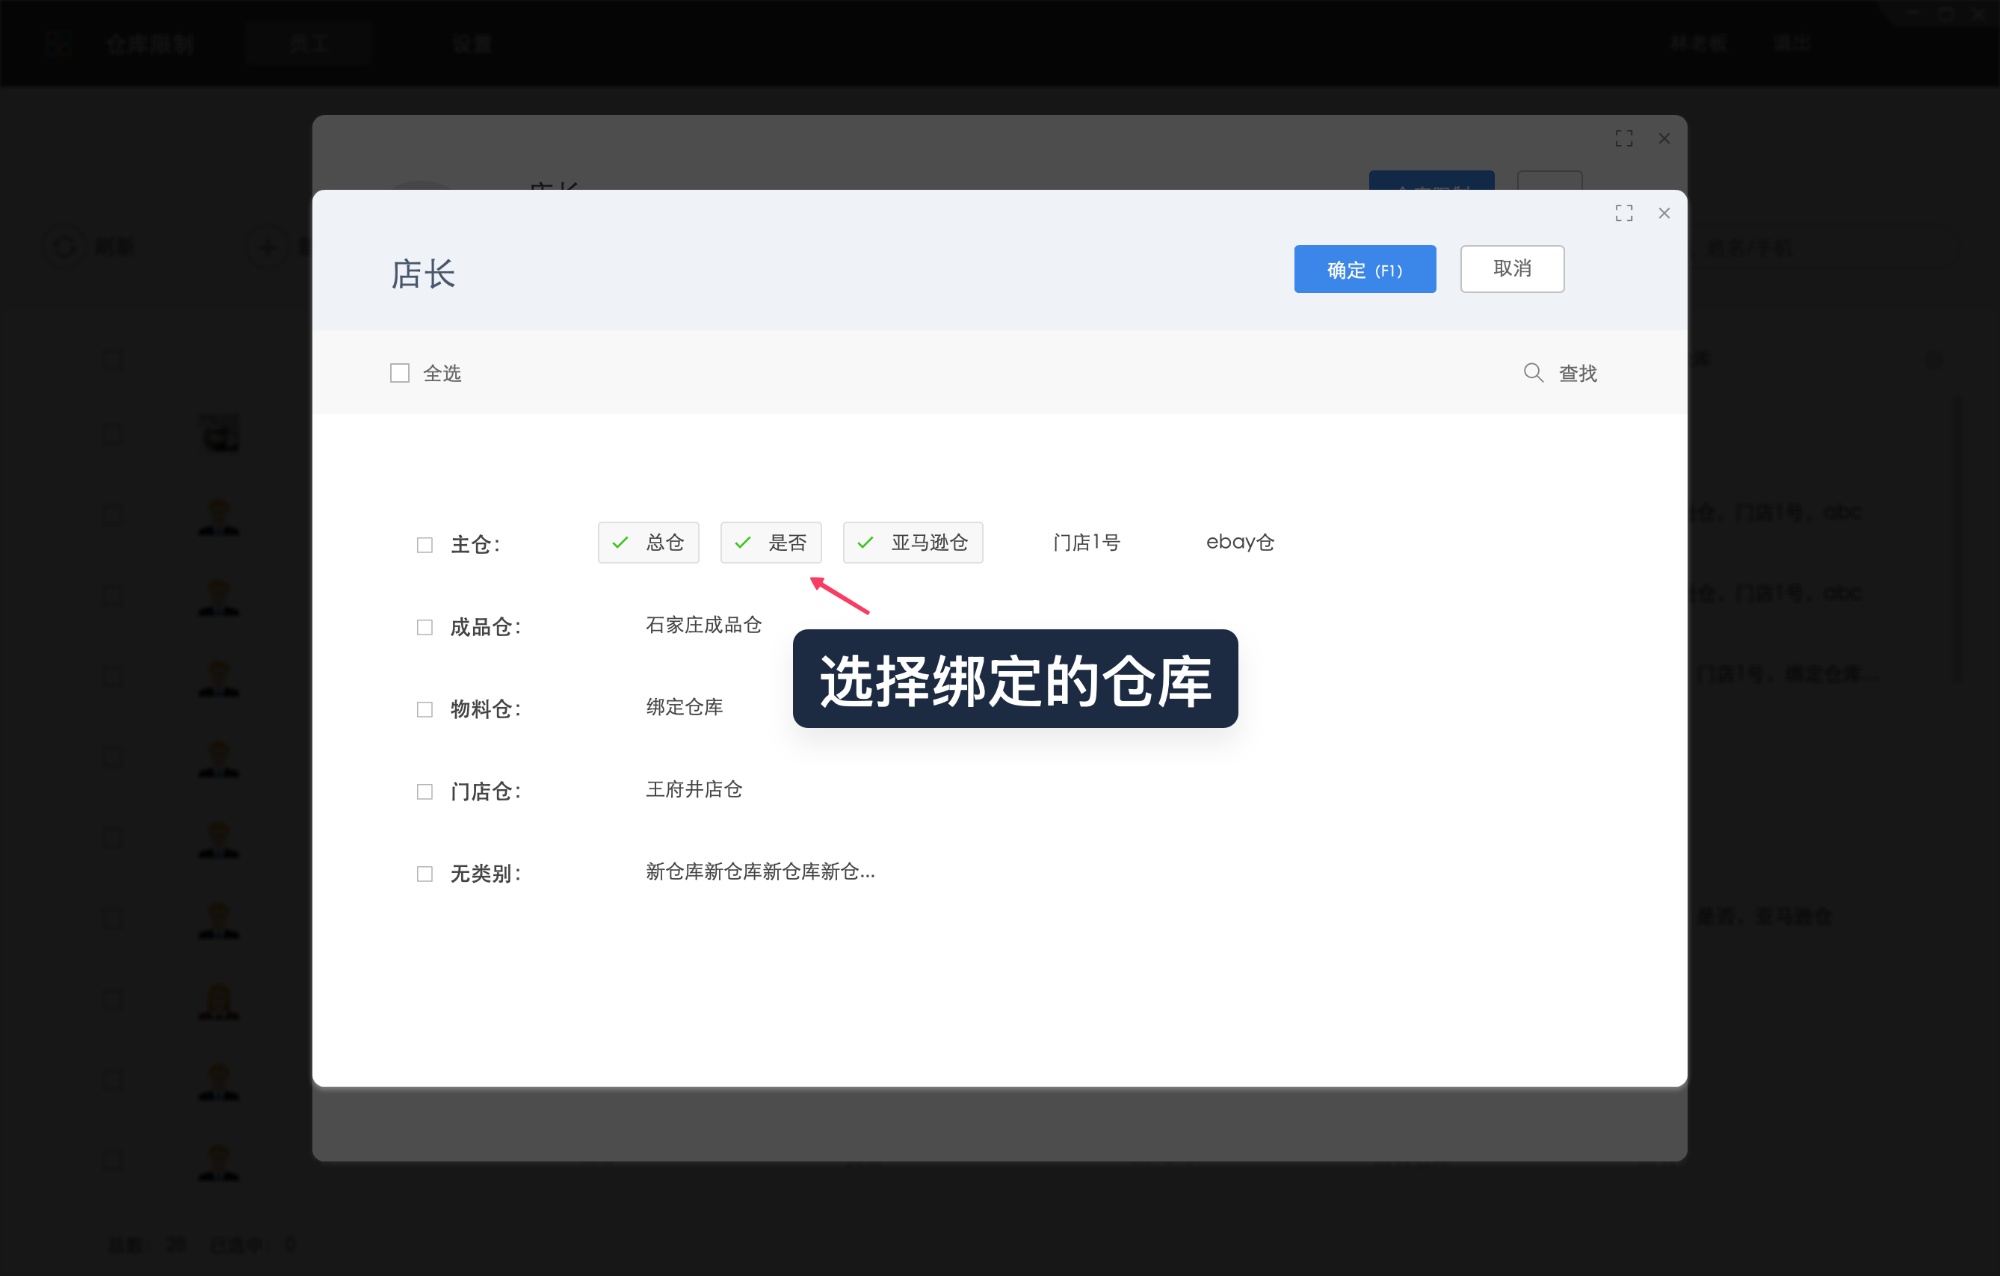
Task: Click the fullscreen icon on the dimmed background dialog
Action: click(1624, 138)
